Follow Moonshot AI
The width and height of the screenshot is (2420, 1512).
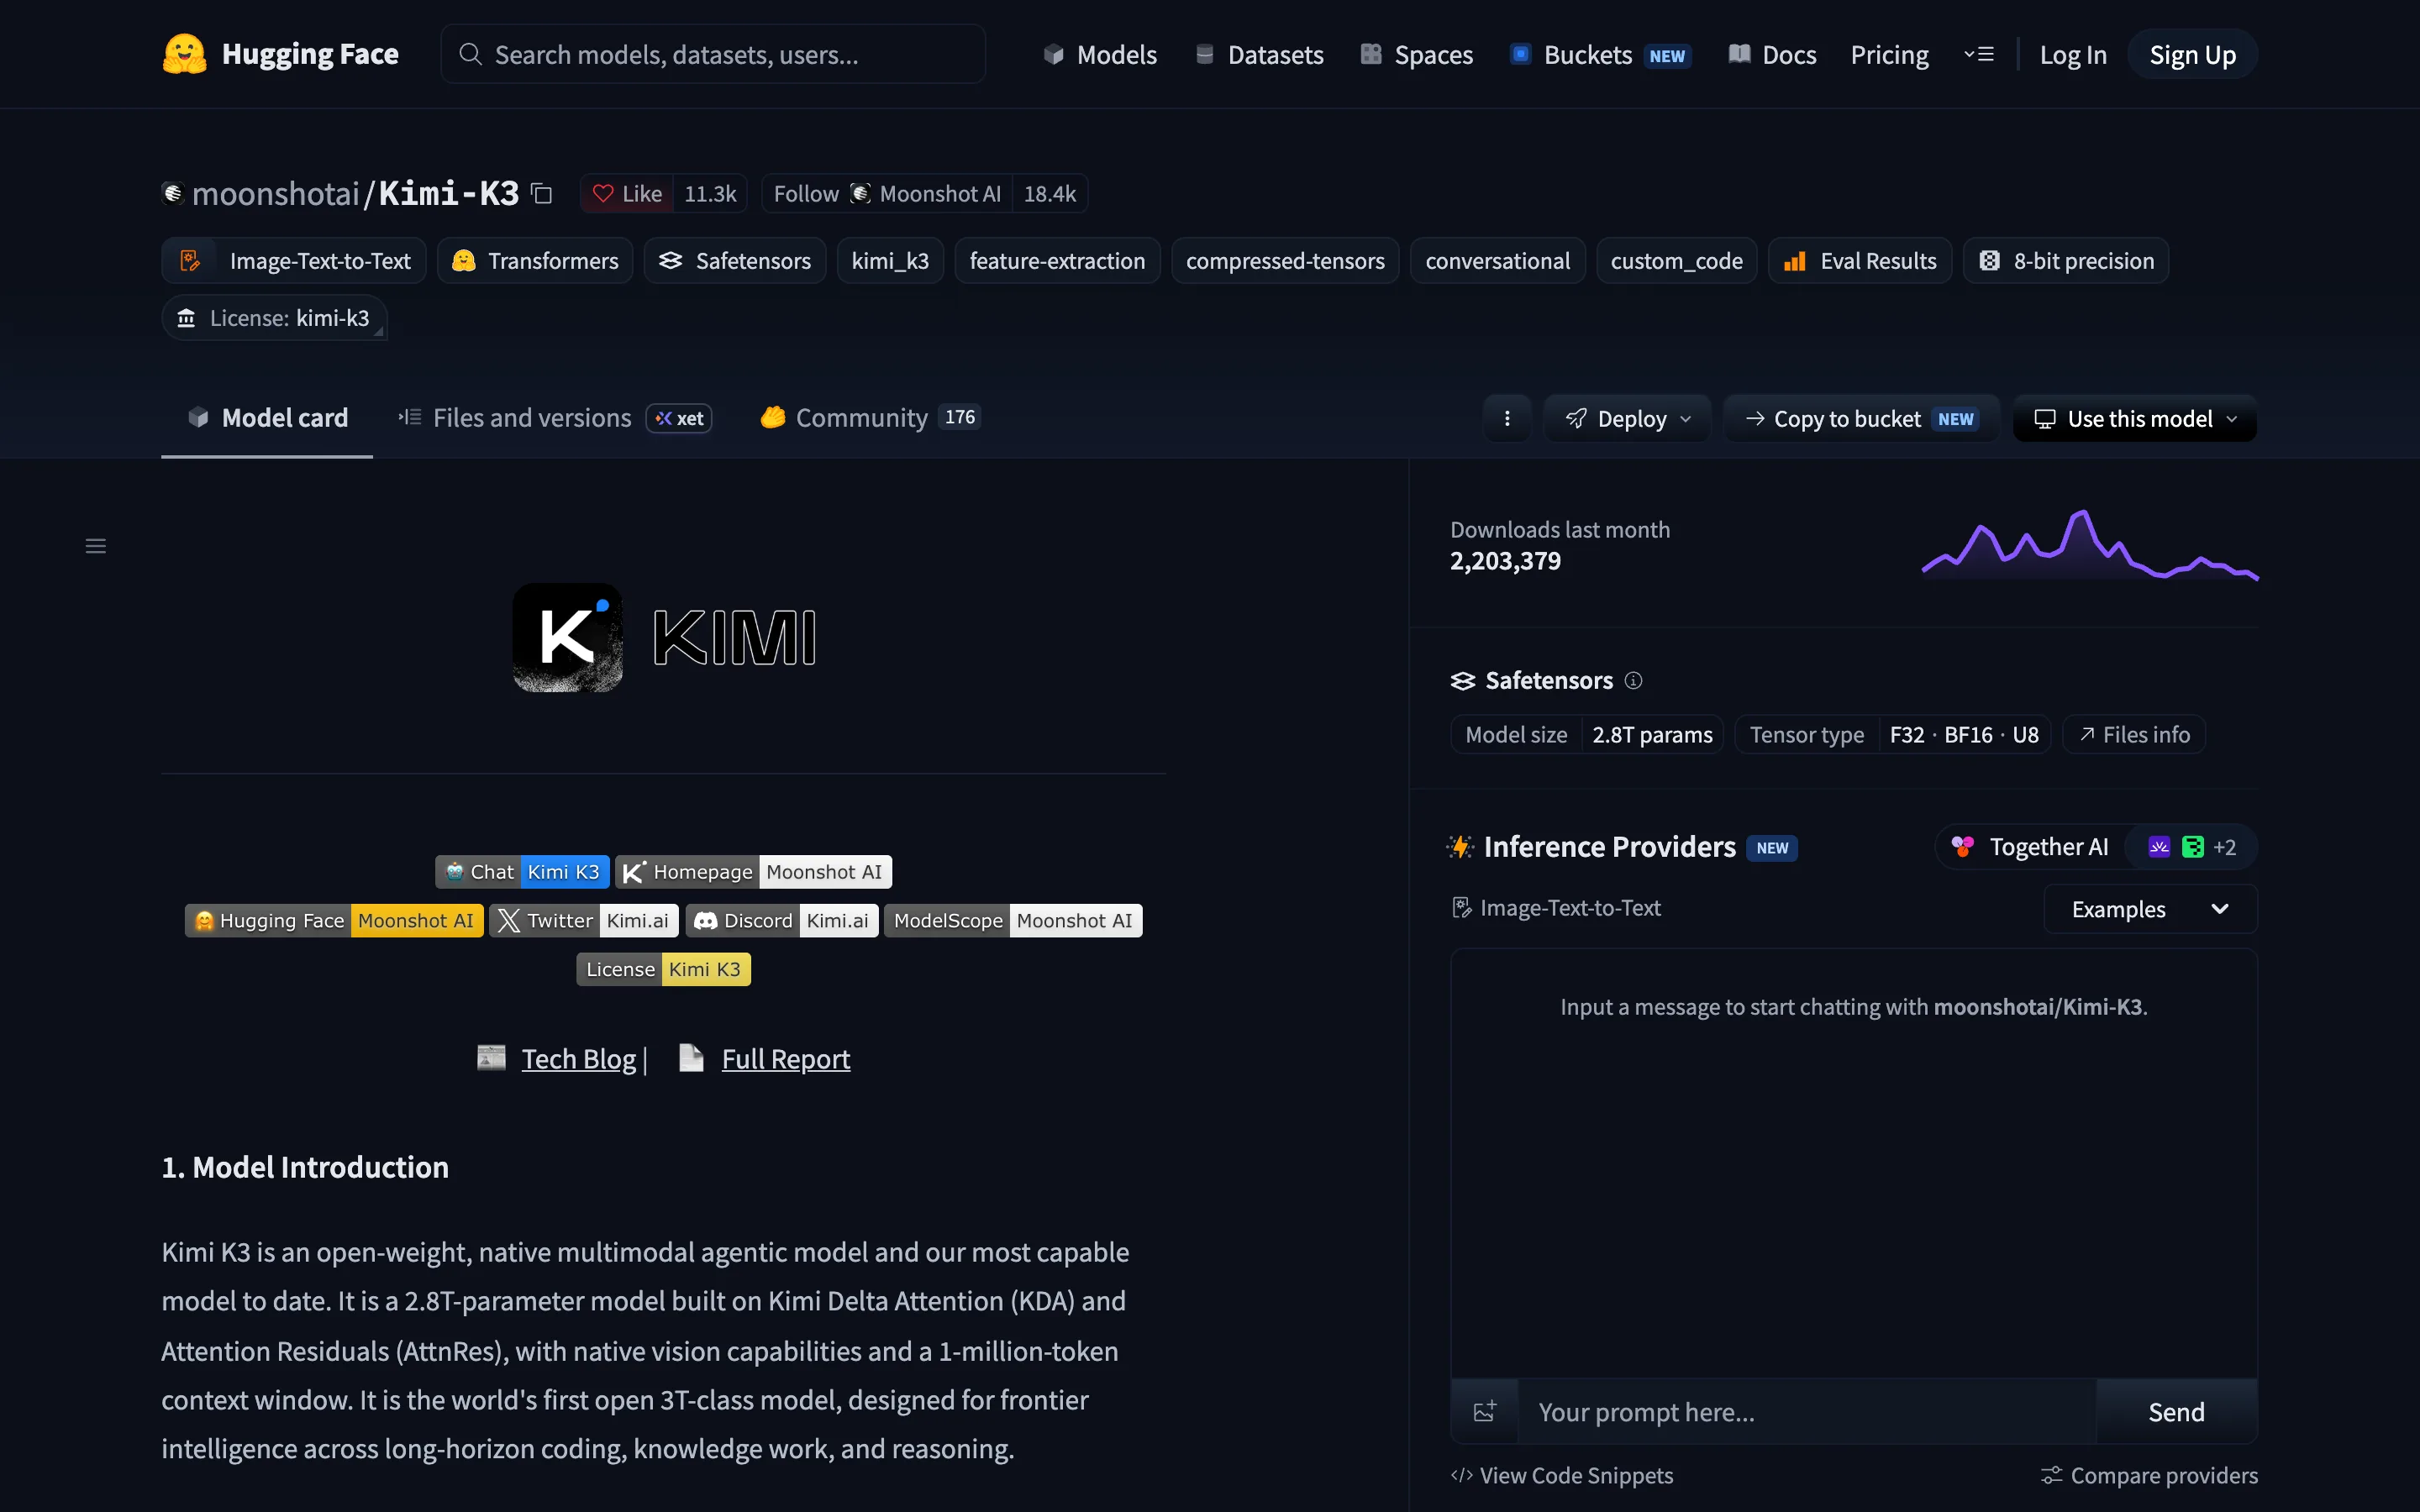point(886,194)
